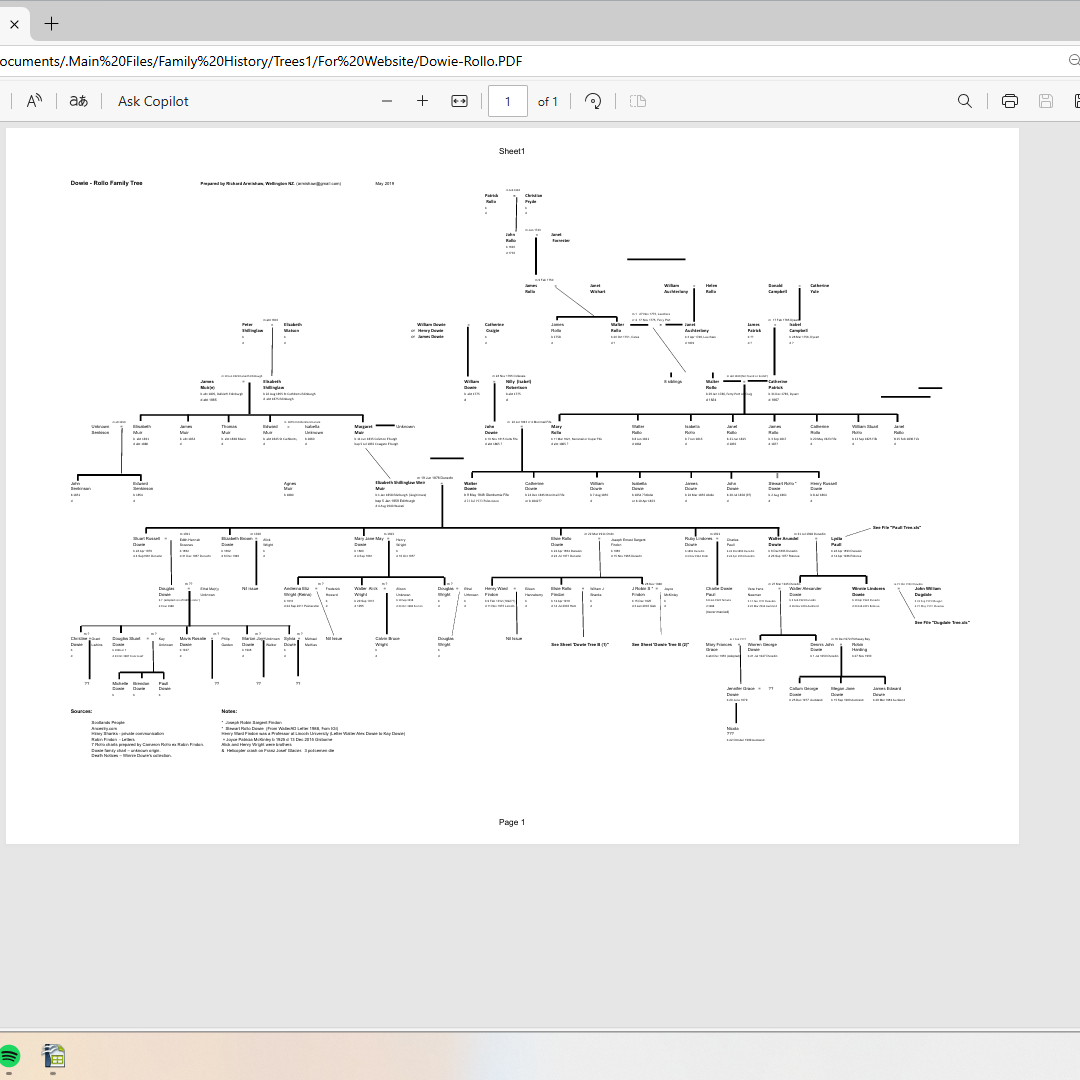Rotate the PDF page
The width and height of the screenshot is (1080, 1080).
coord(593,101)
